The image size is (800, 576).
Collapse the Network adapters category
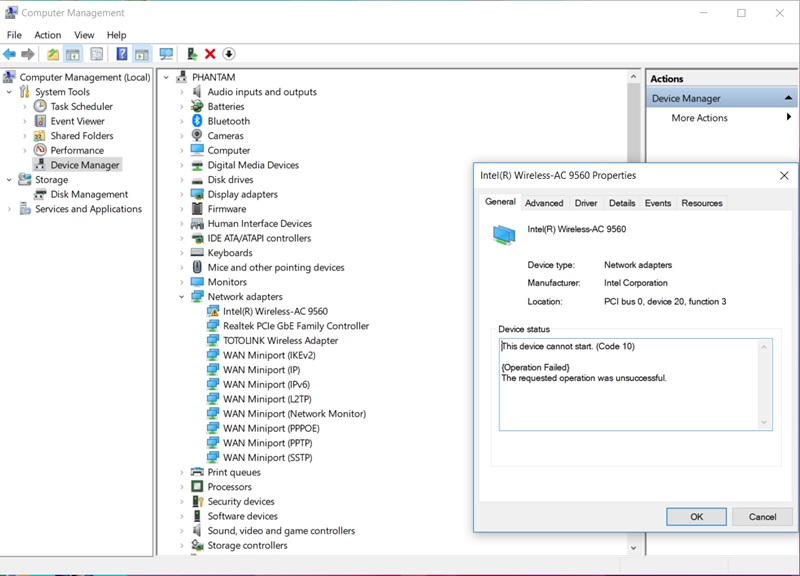[x=182, y=297]
